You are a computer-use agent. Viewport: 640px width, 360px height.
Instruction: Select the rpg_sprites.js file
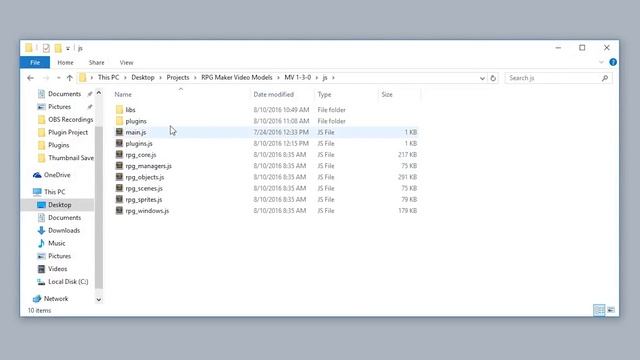[144, 200]
